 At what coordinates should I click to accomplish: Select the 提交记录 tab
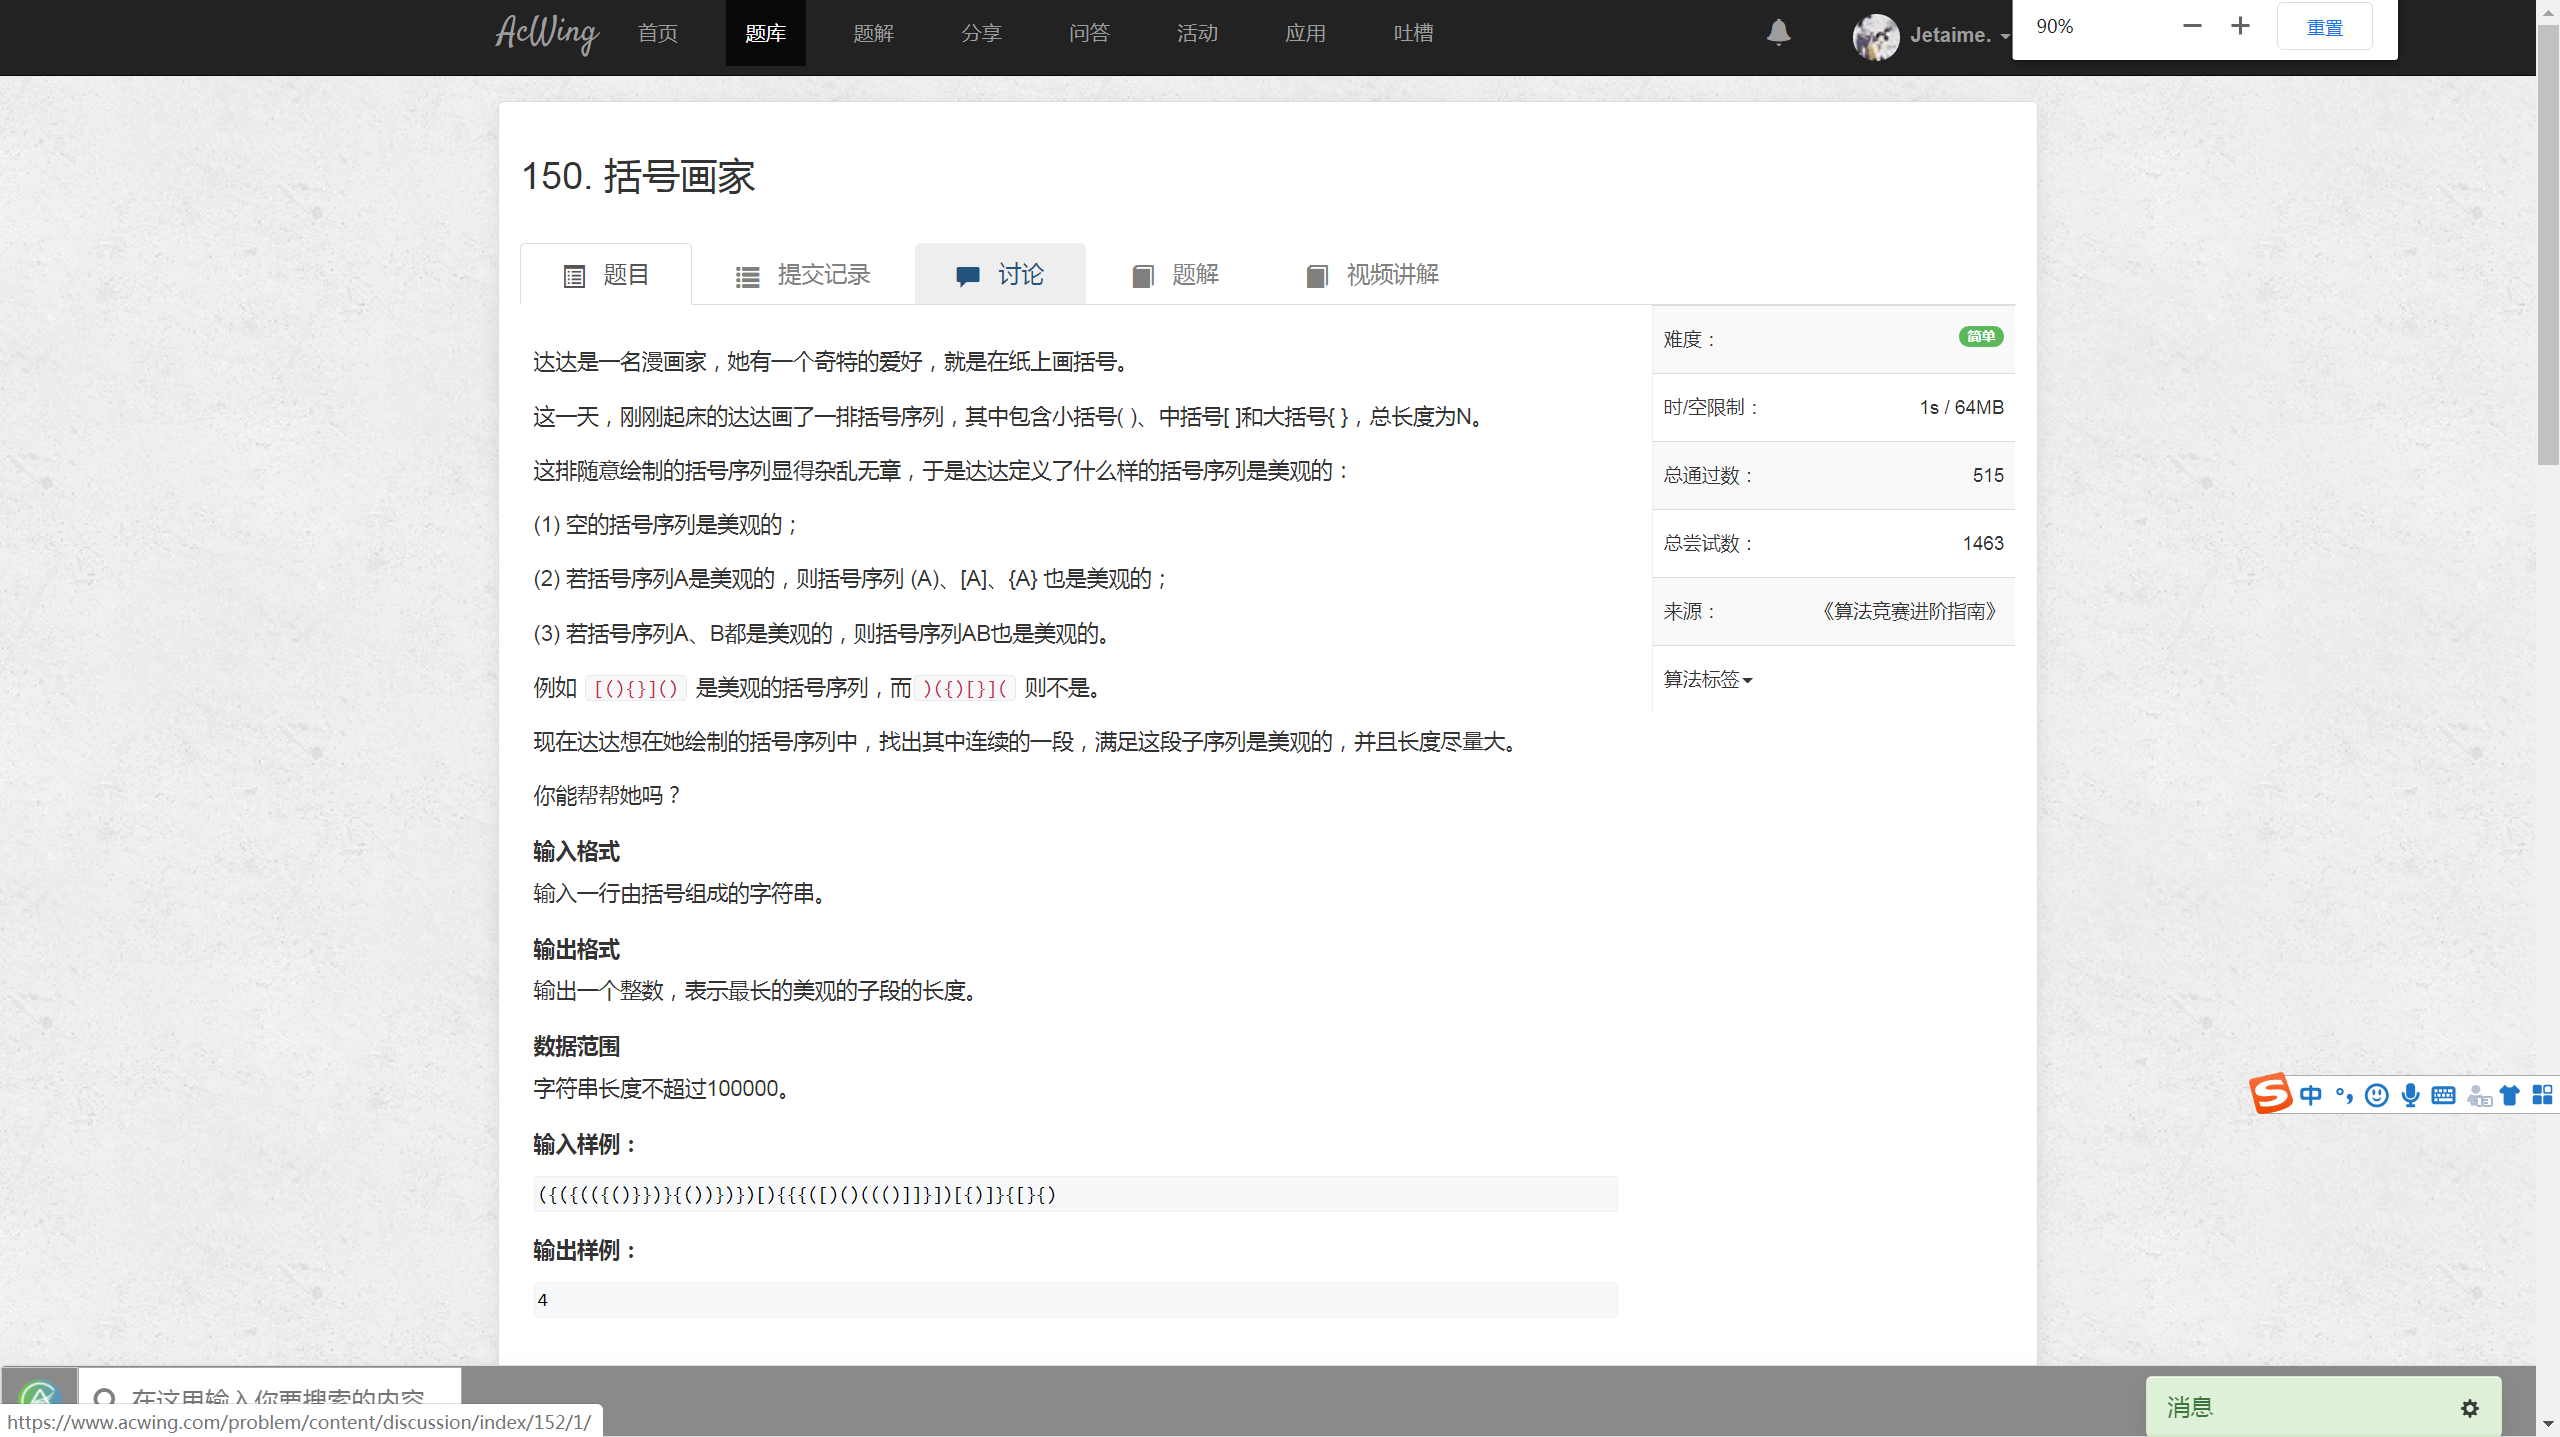[x=802, y=274]
